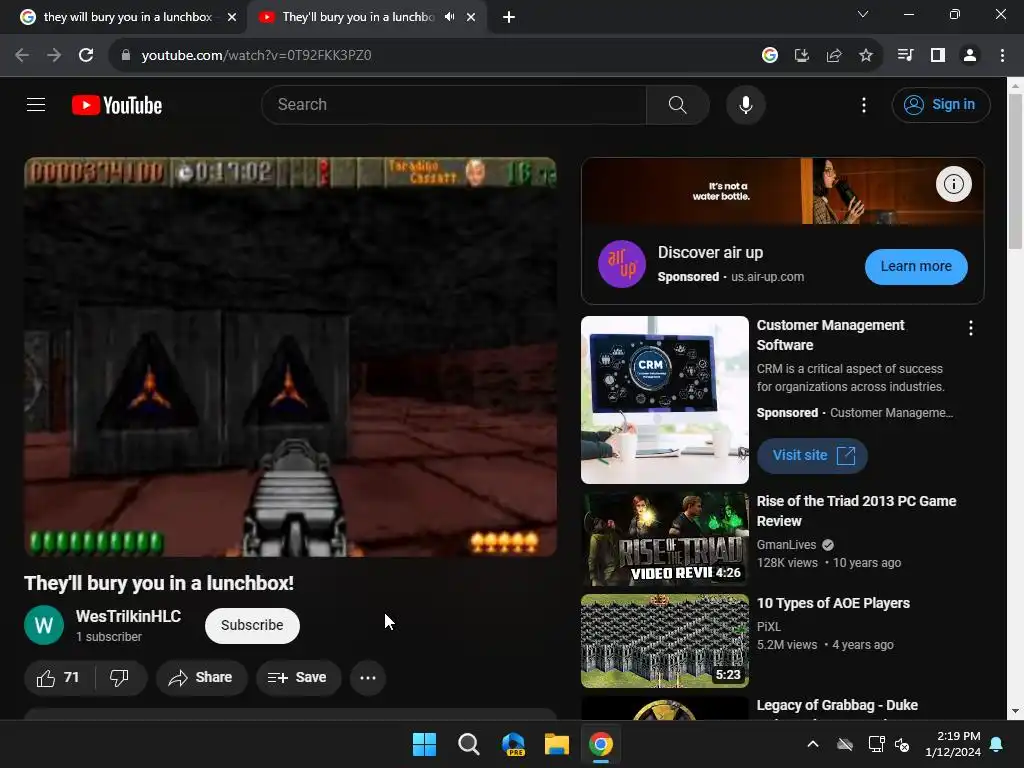1024x768 pixels.
Task: Click the address bar URL
Action: coord(257,56)
